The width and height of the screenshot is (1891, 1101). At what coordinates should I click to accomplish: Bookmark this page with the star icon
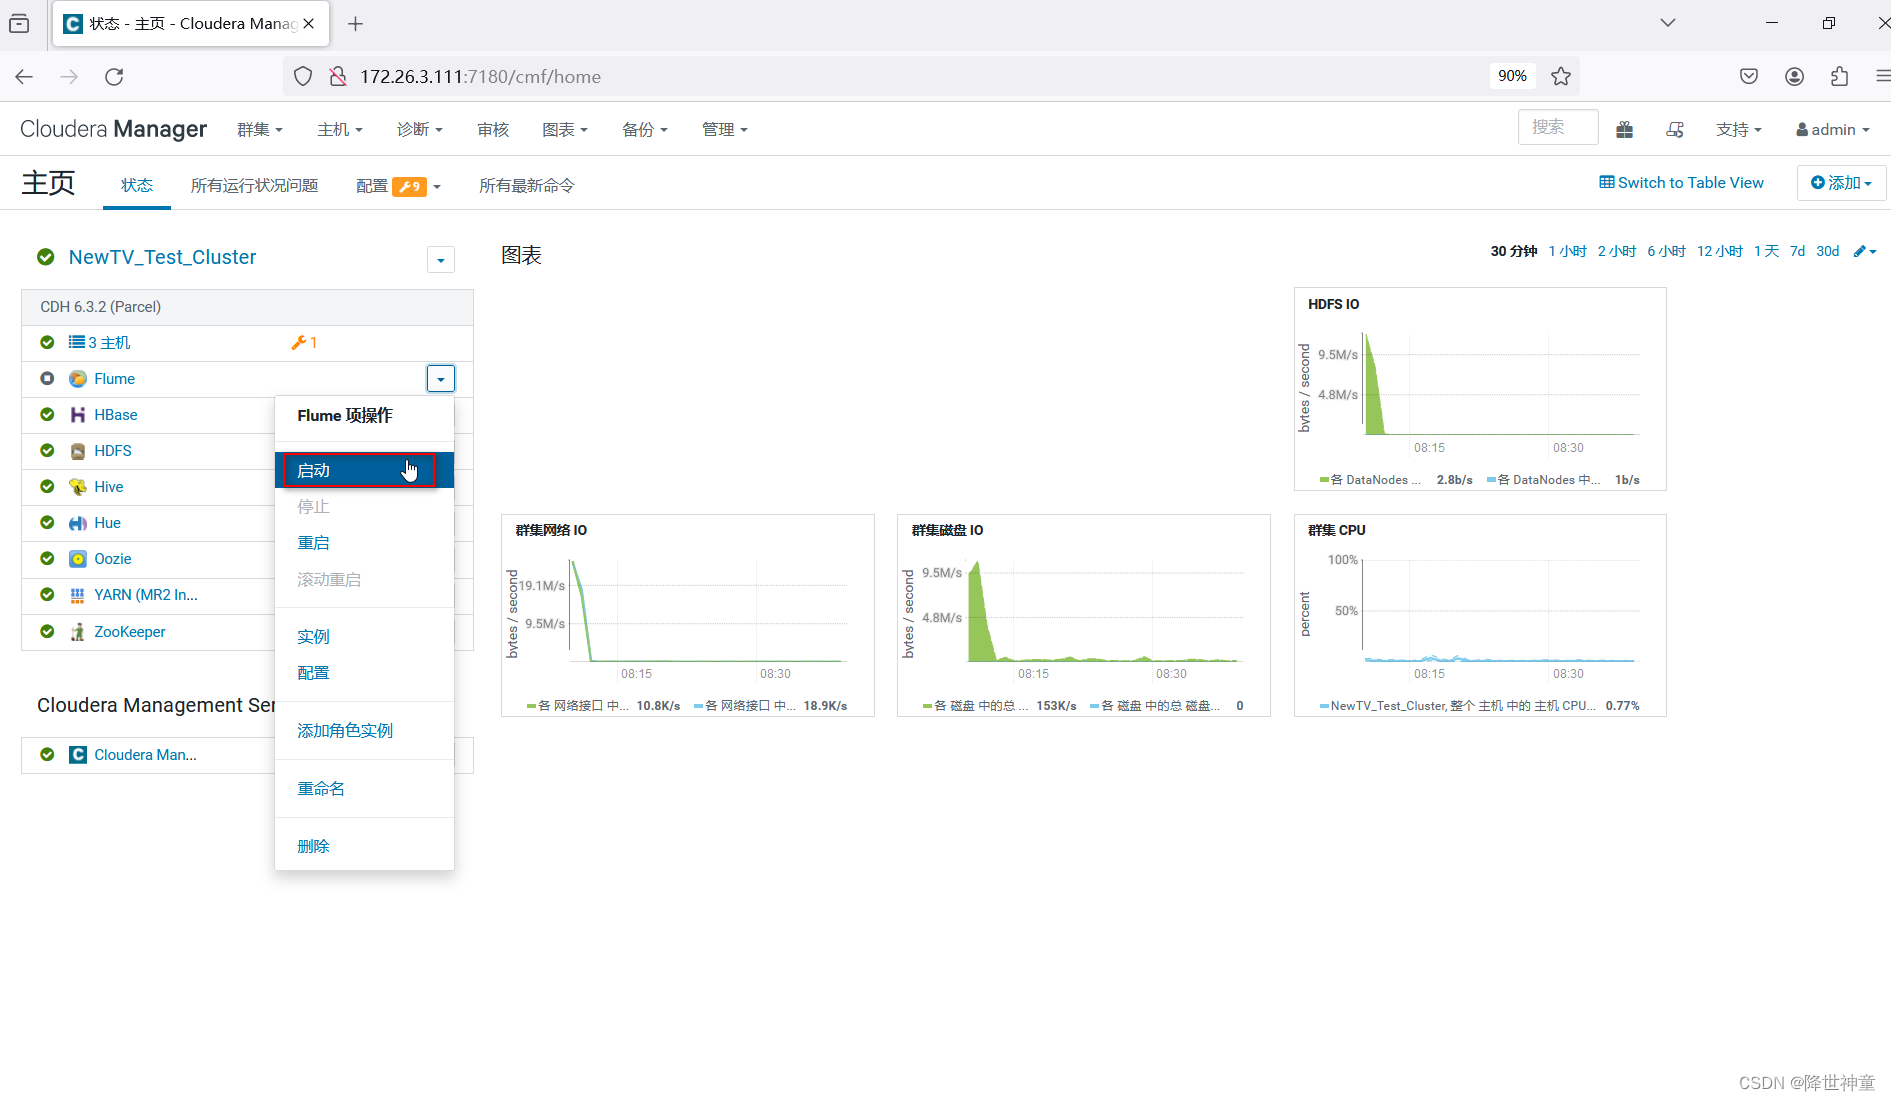1561,76
